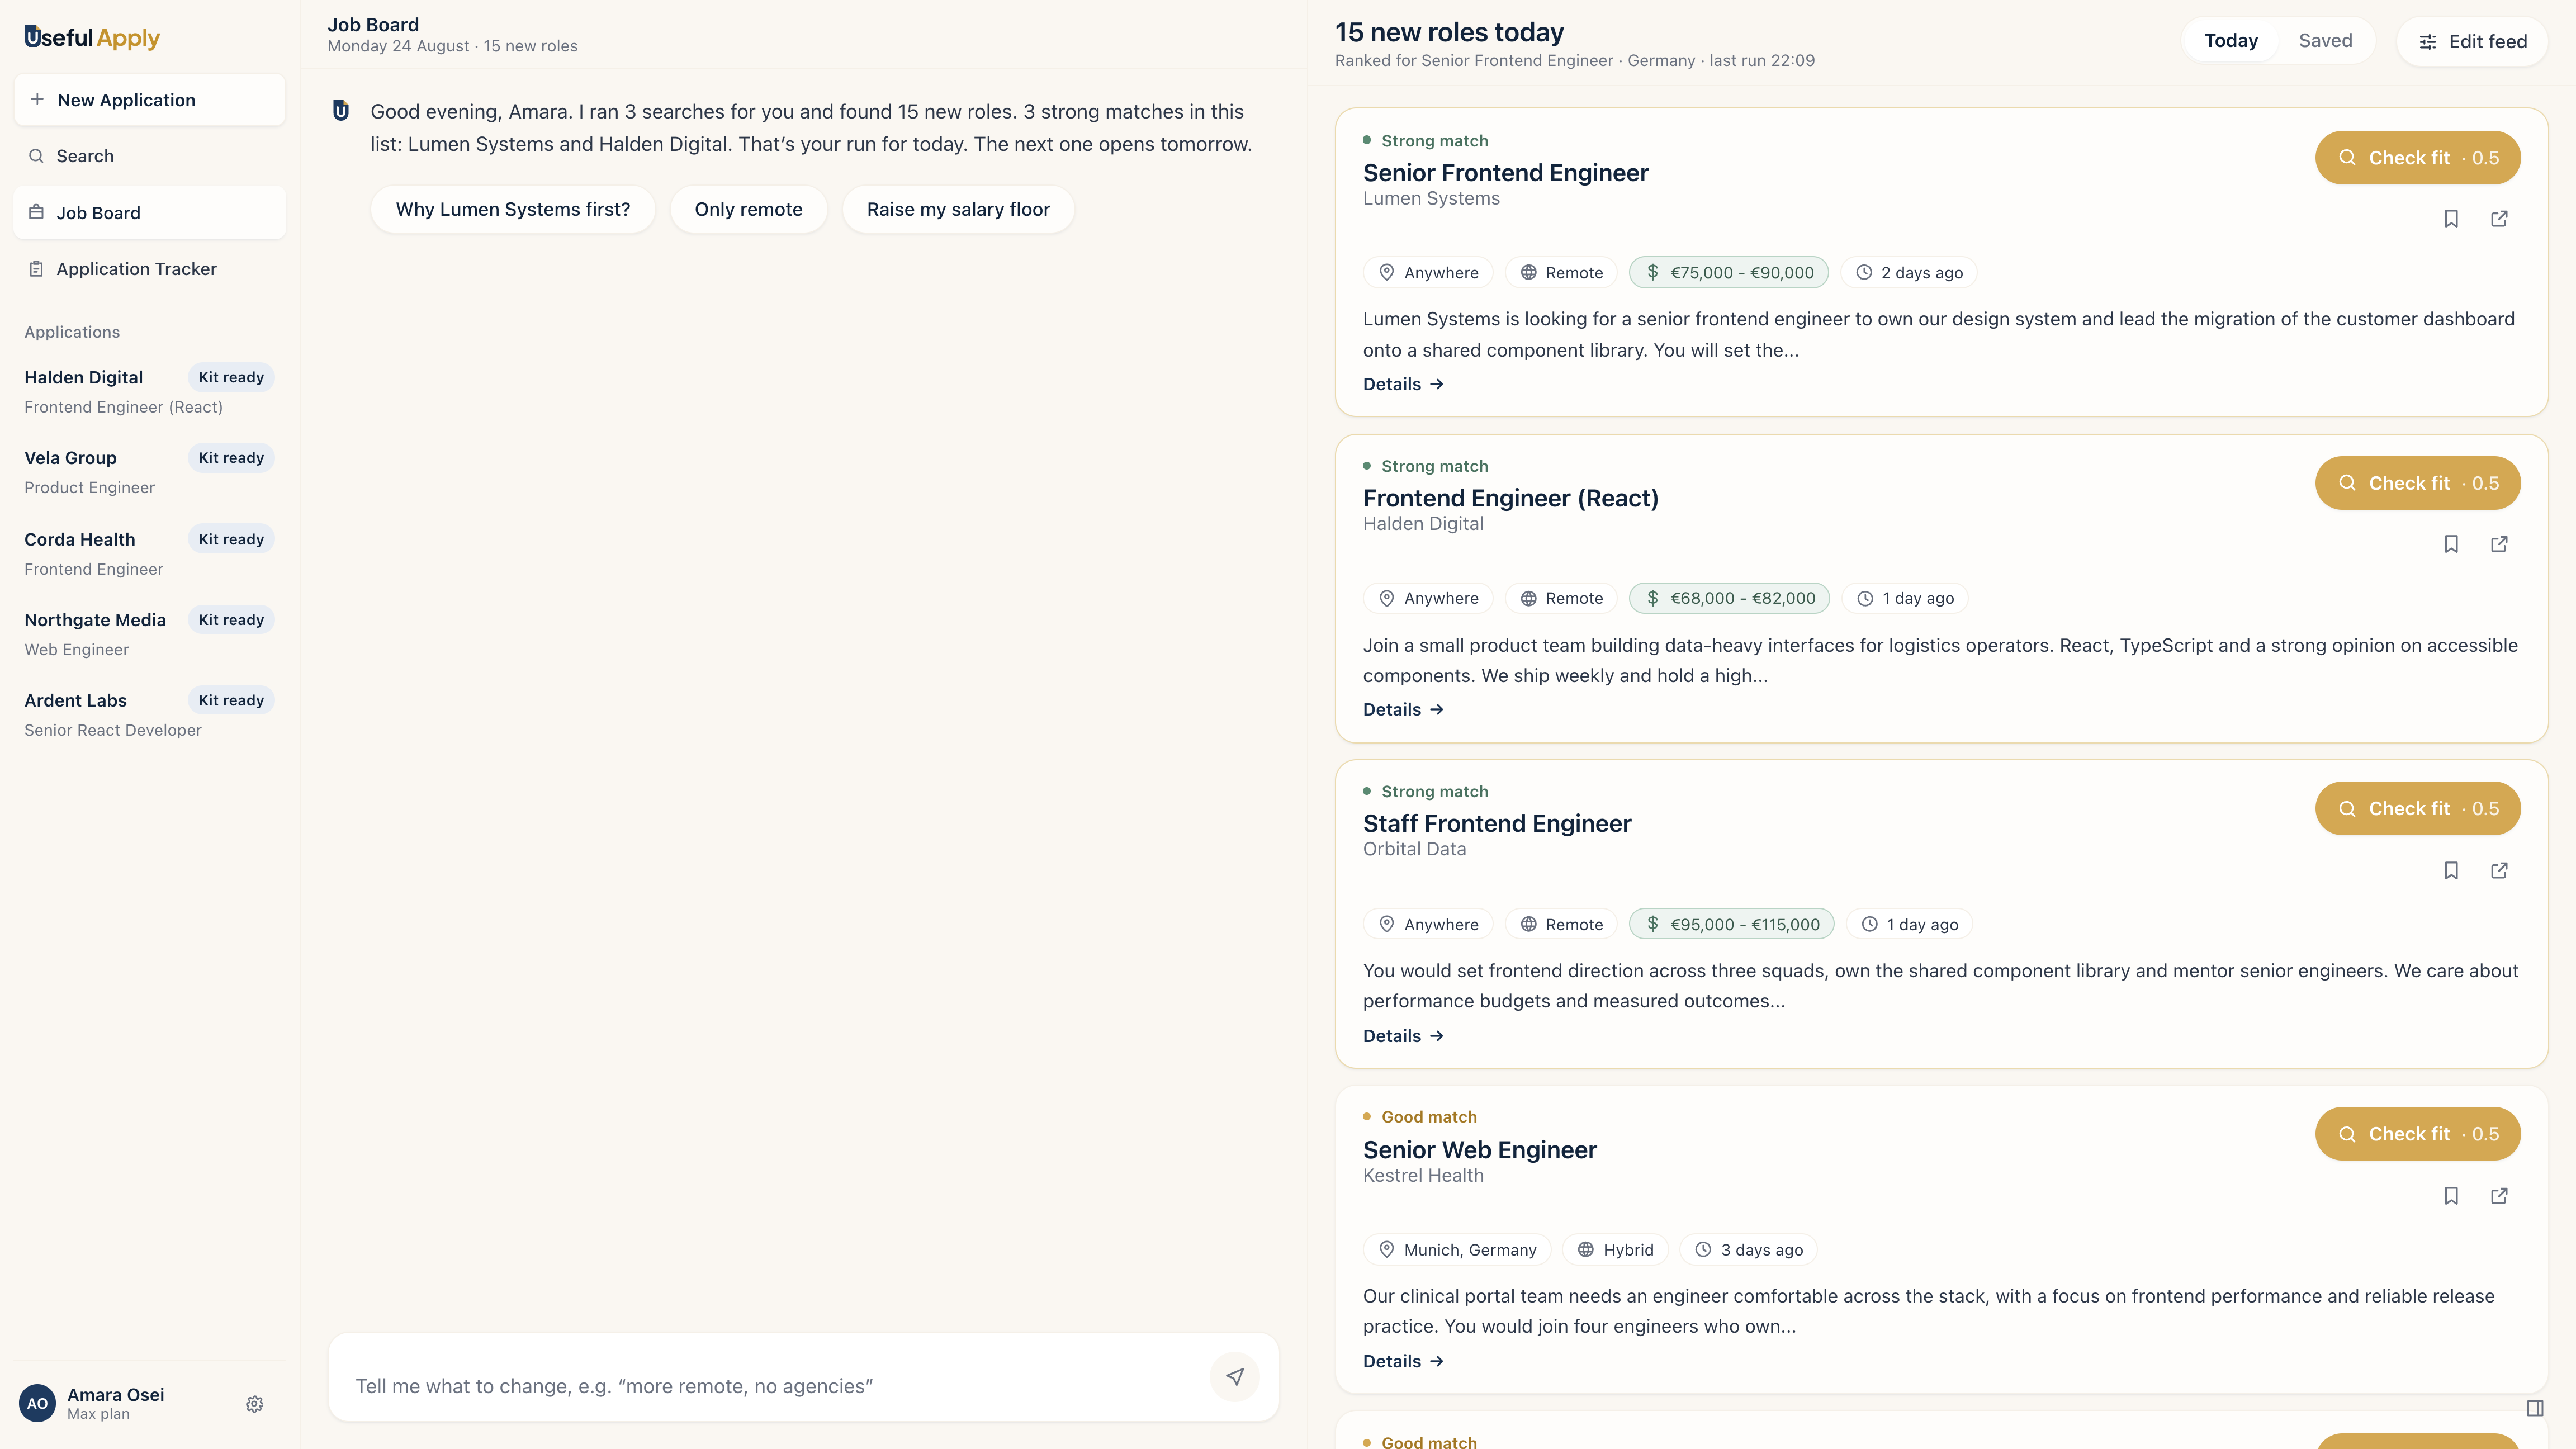Open Halden Digital application in sidebar
The width and height of the screenshot is (2576, 1449).
tap(149, 391)
